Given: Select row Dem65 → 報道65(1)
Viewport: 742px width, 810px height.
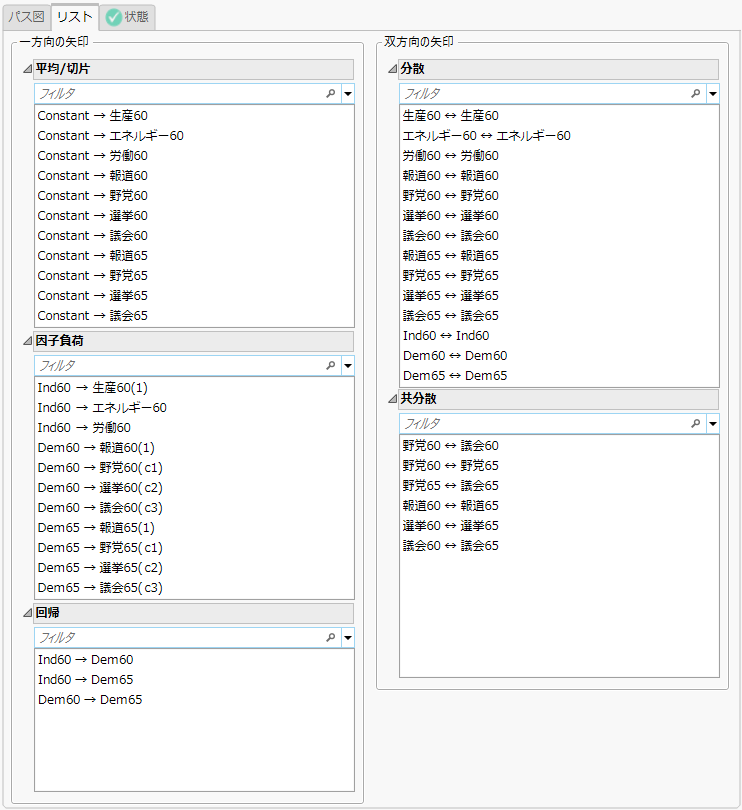Looking at the screenshot, I should pyautogui.click(x=194, y=528).
